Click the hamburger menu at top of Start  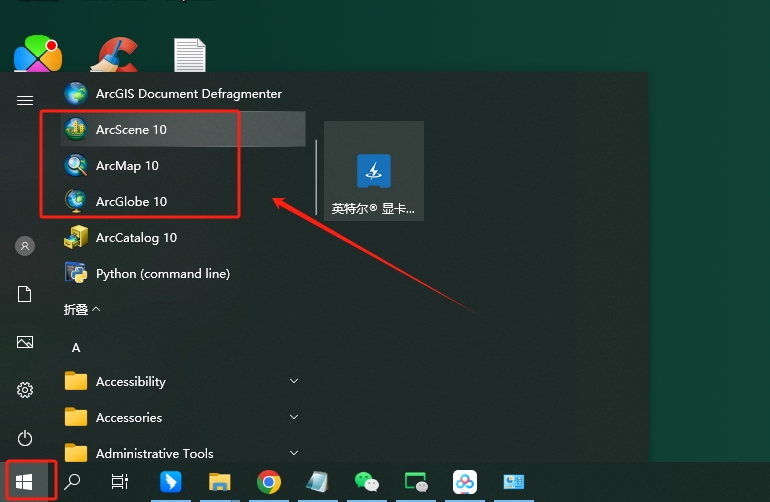coord(25,101)
